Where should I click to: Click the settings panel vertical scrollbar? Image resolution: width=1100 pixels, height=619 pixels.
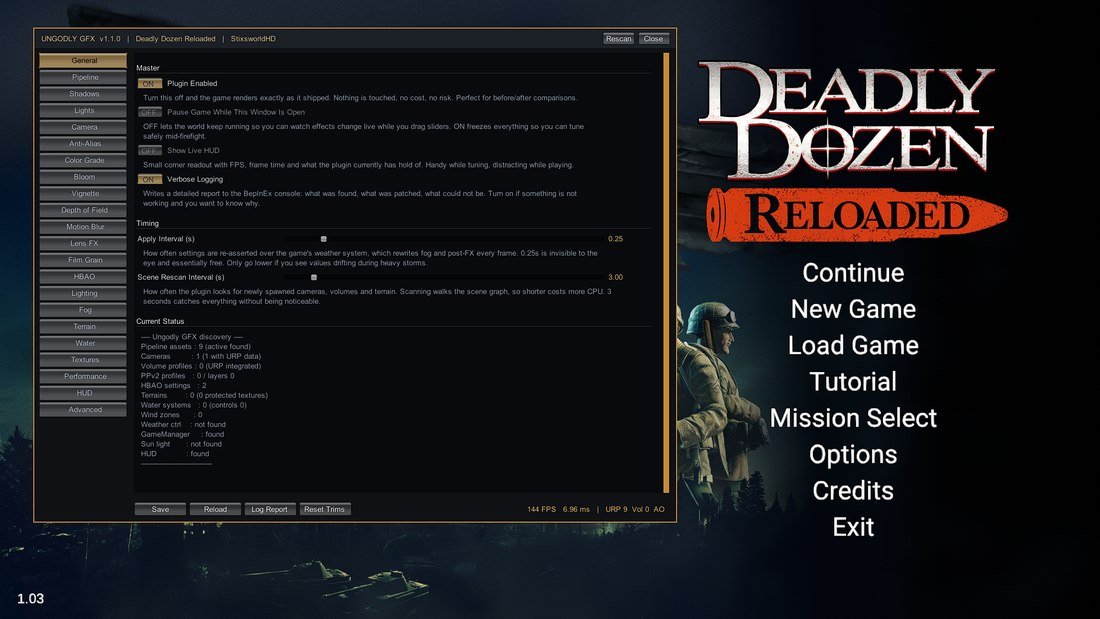tap(666, 272)
